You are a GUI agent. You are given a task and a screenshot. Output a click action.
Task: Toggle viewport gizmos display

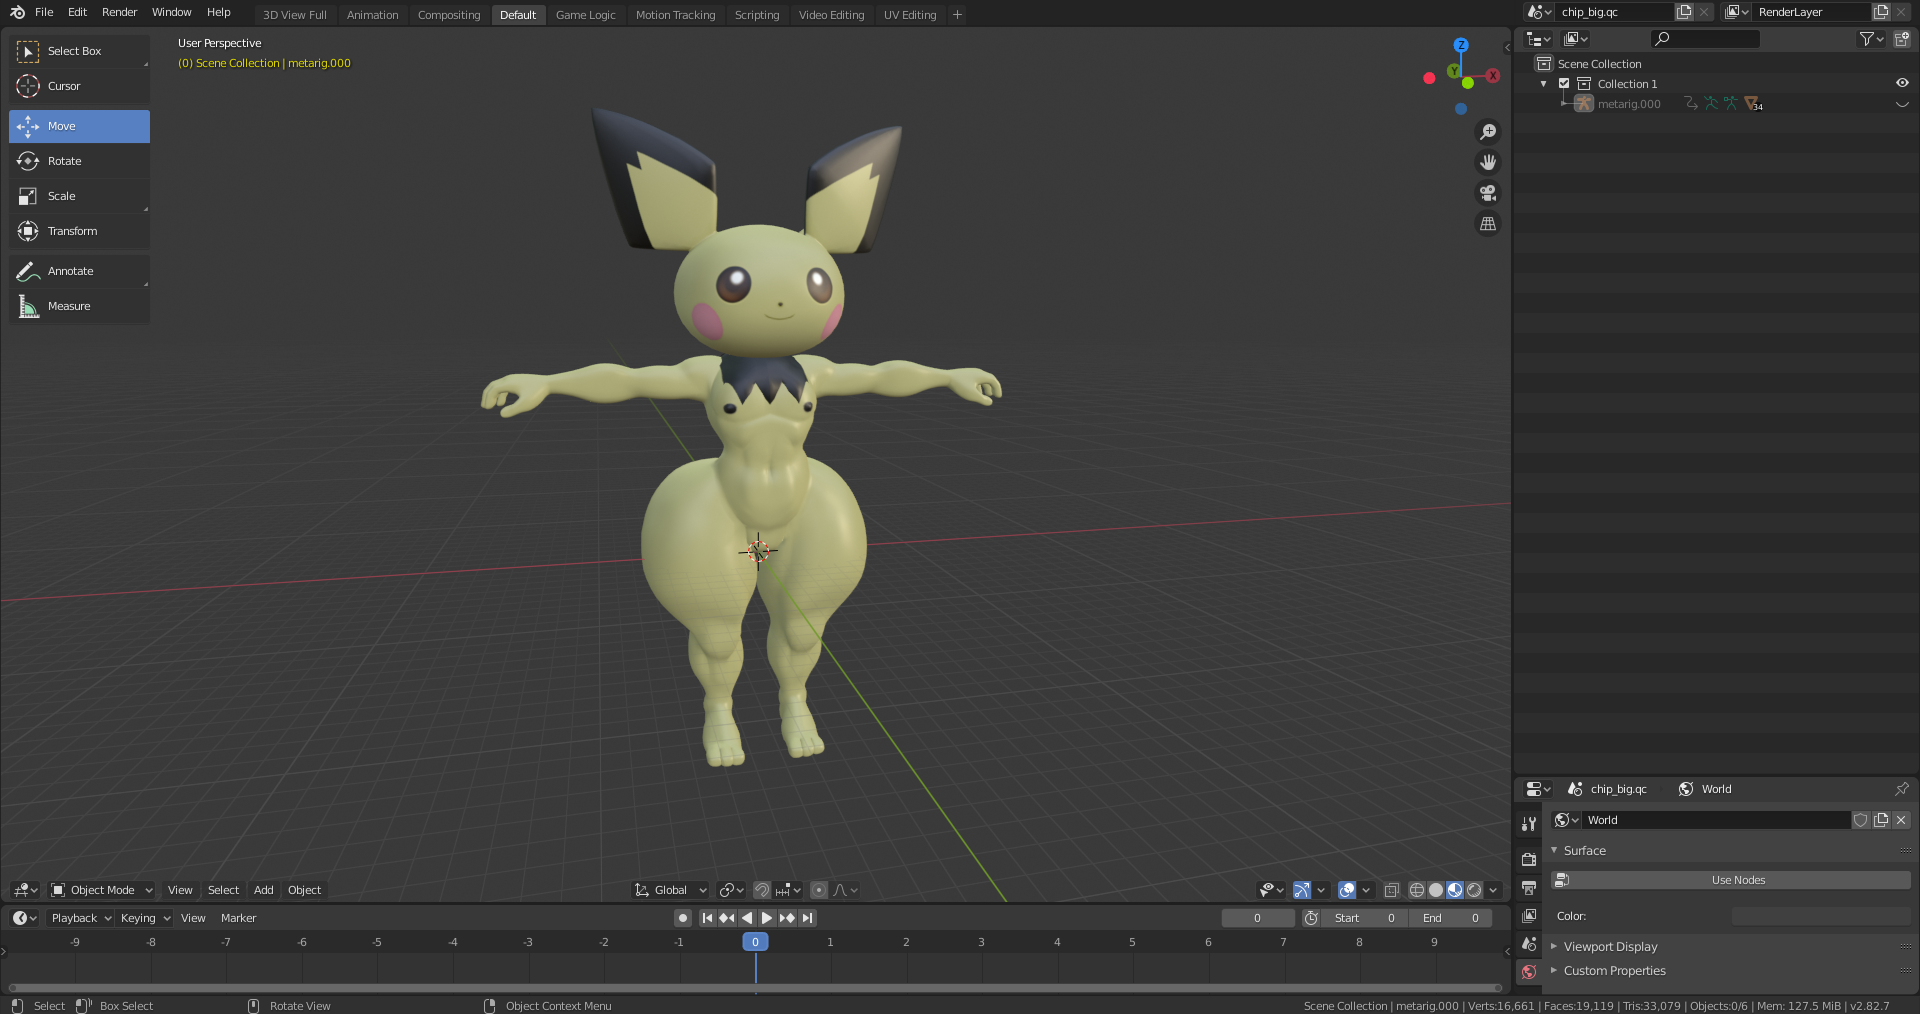point(1302,890)
